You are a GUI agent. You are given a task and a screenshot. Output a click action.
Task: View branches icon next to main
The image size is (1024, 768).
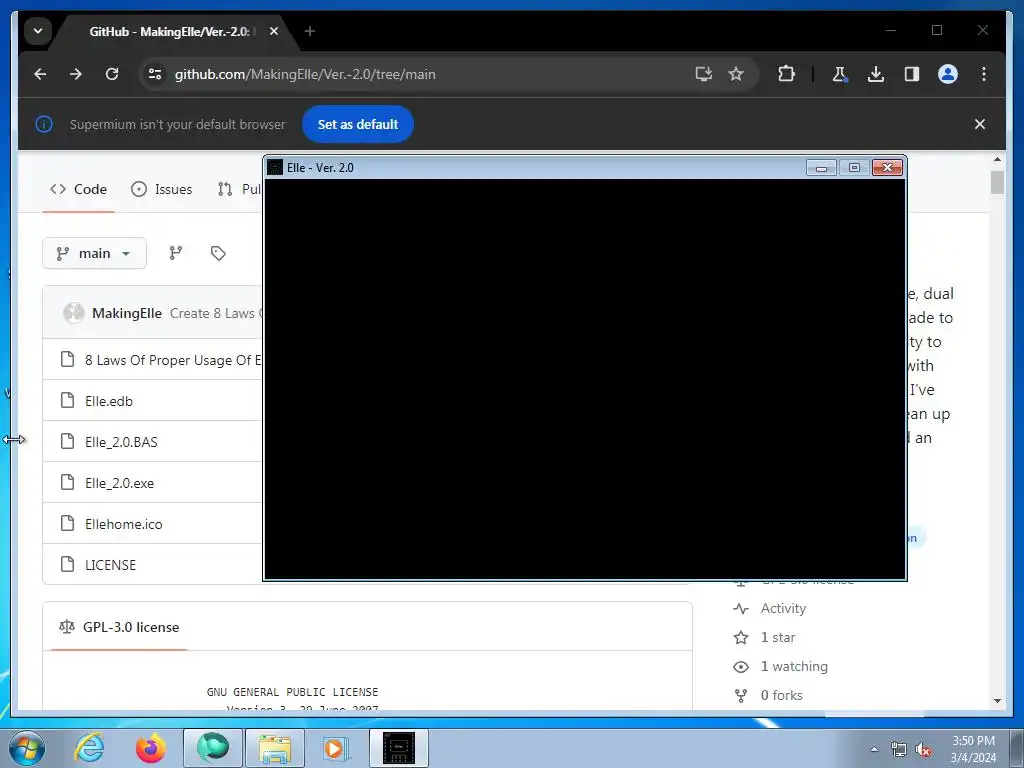point(176,253)
